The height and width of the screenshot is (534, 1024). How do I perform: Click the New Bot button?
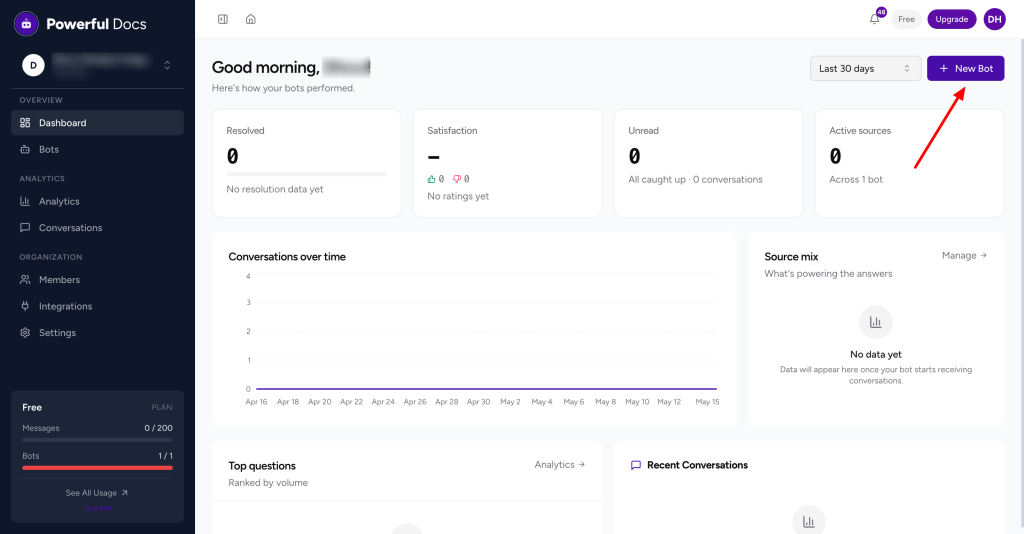click(965, 69)
